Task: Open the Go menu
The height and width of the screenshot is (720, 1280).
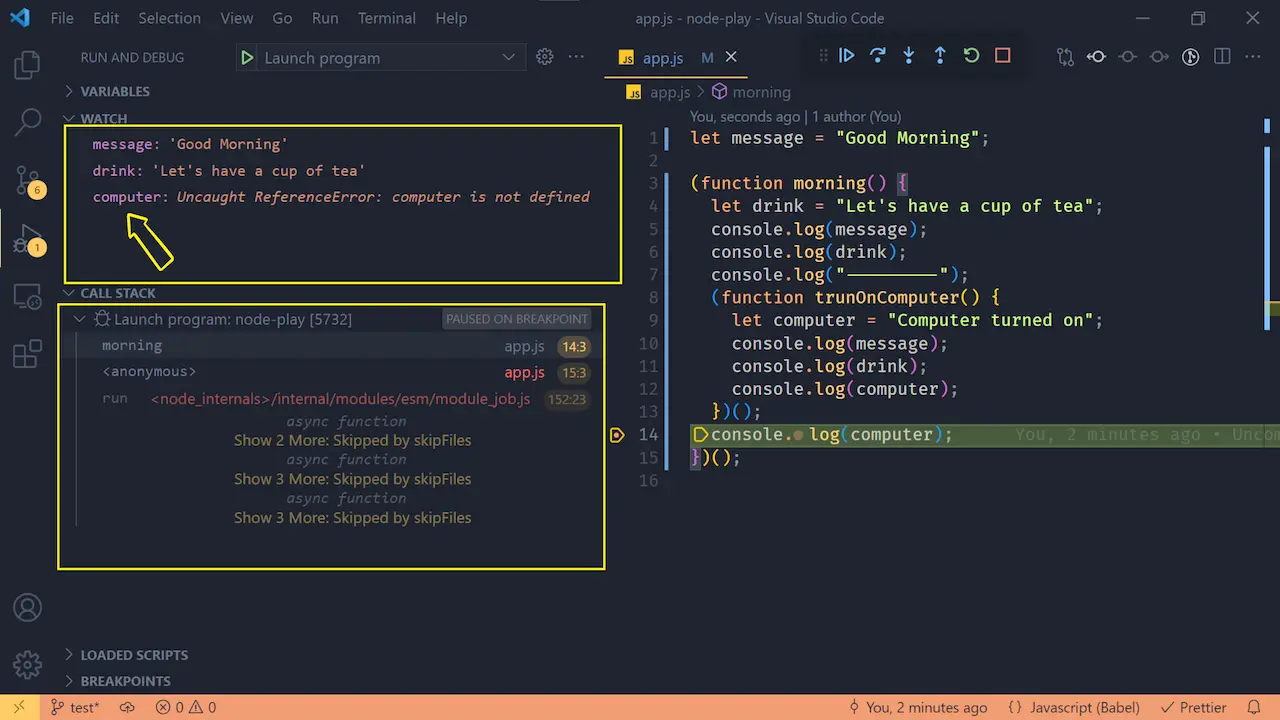Action: (x=283, y=18)
